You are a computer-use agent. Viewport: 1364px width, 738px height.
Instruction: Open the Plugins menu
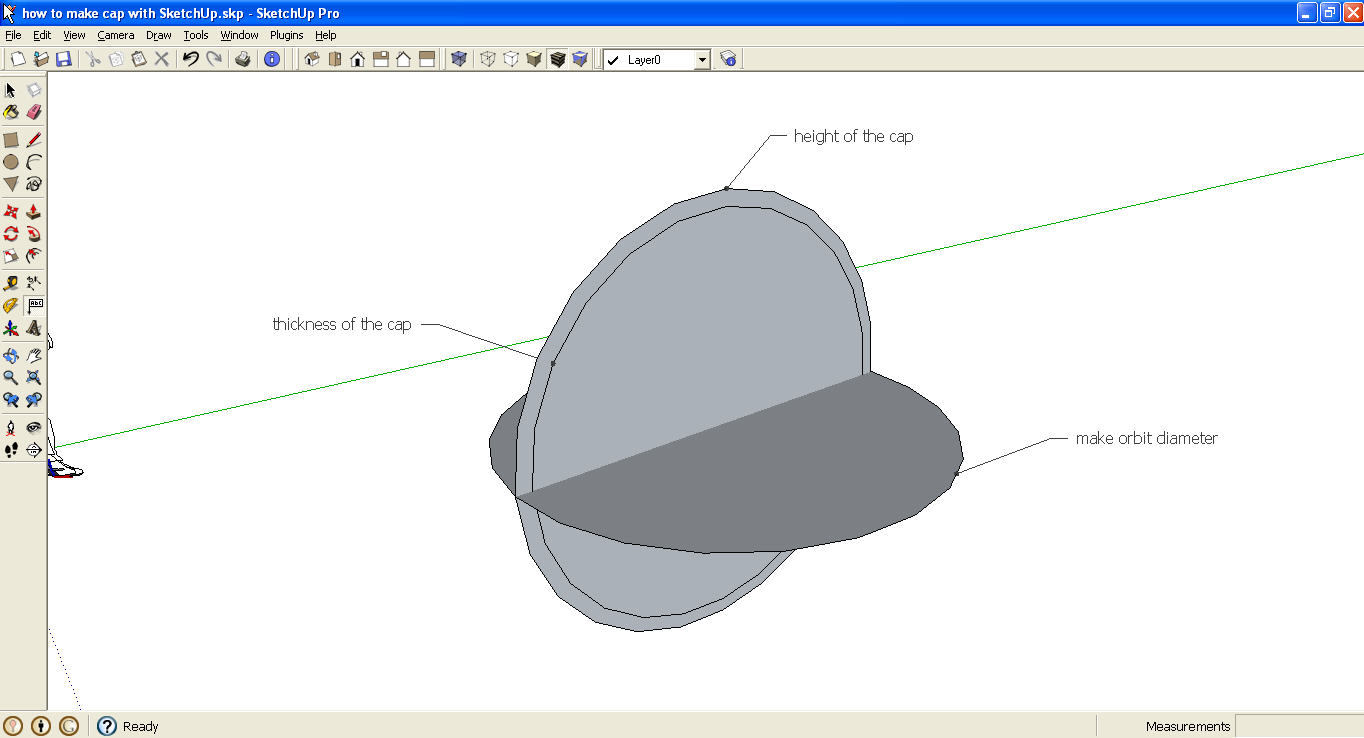286,35
